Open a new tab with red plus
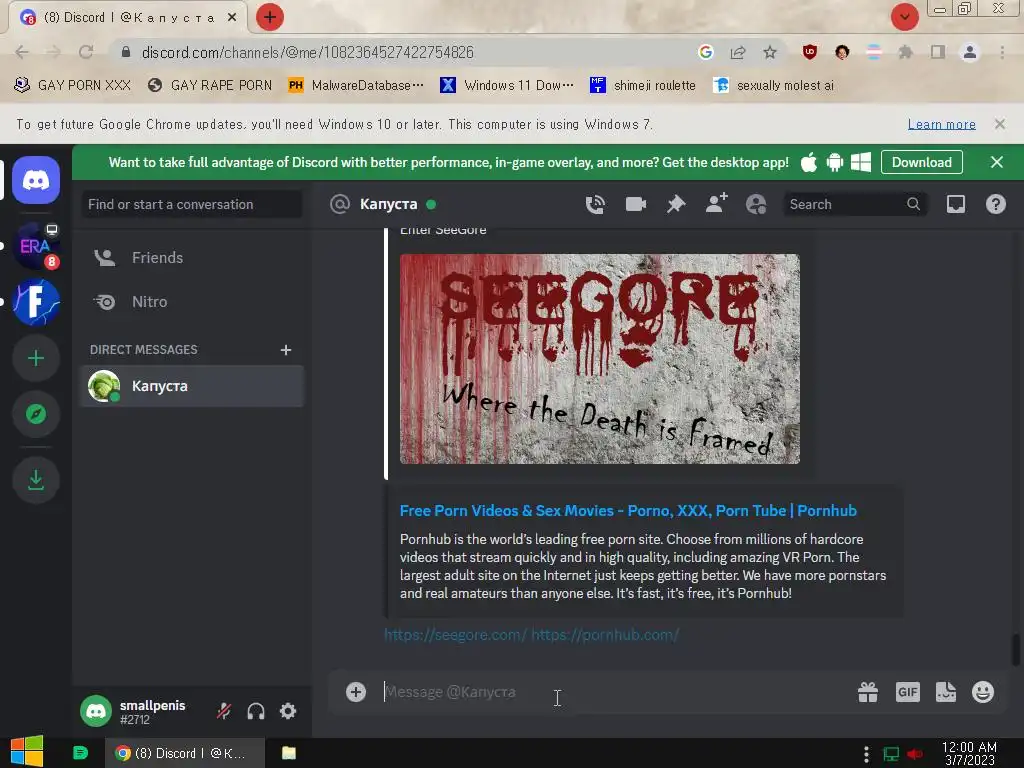This screenshot has width=1024, height=768. (x=270, y=17)
